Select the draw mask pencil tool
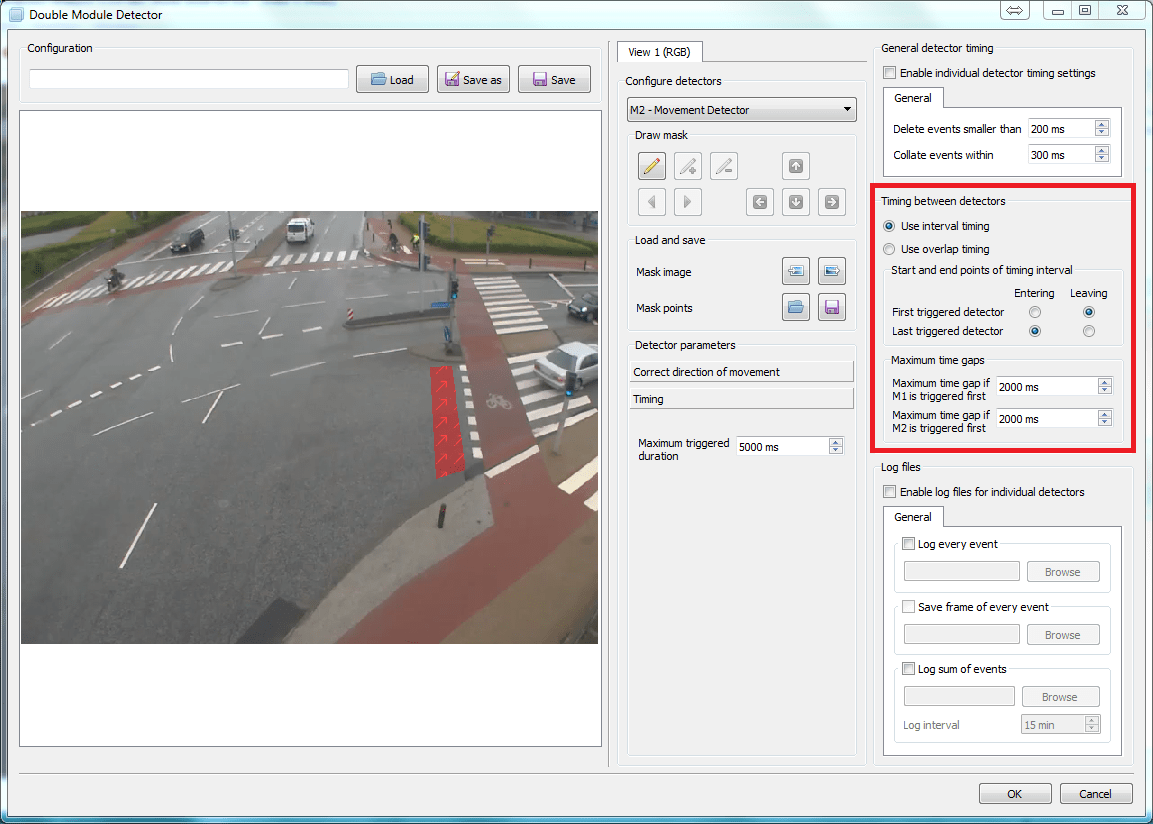The image size is (1153, 824). [652, 166]
